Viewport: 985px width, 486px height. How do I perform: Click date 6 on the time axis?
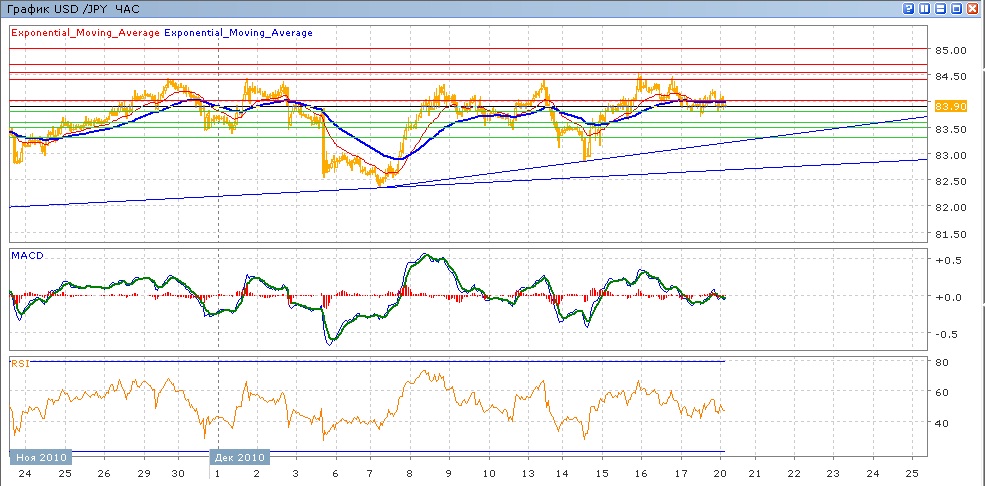tap(335, 474)
